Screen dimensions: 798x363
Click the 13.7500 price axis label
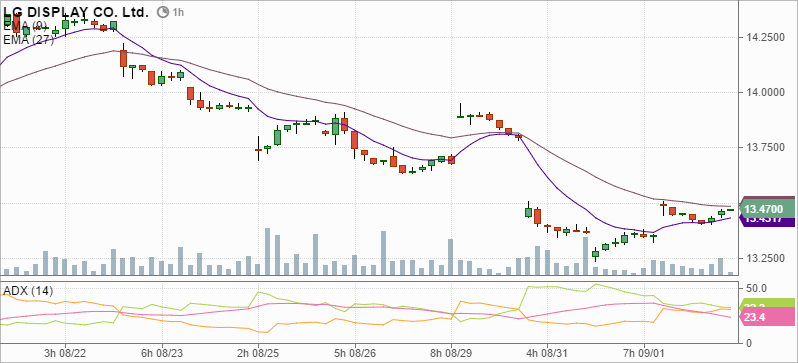[765, 148]
